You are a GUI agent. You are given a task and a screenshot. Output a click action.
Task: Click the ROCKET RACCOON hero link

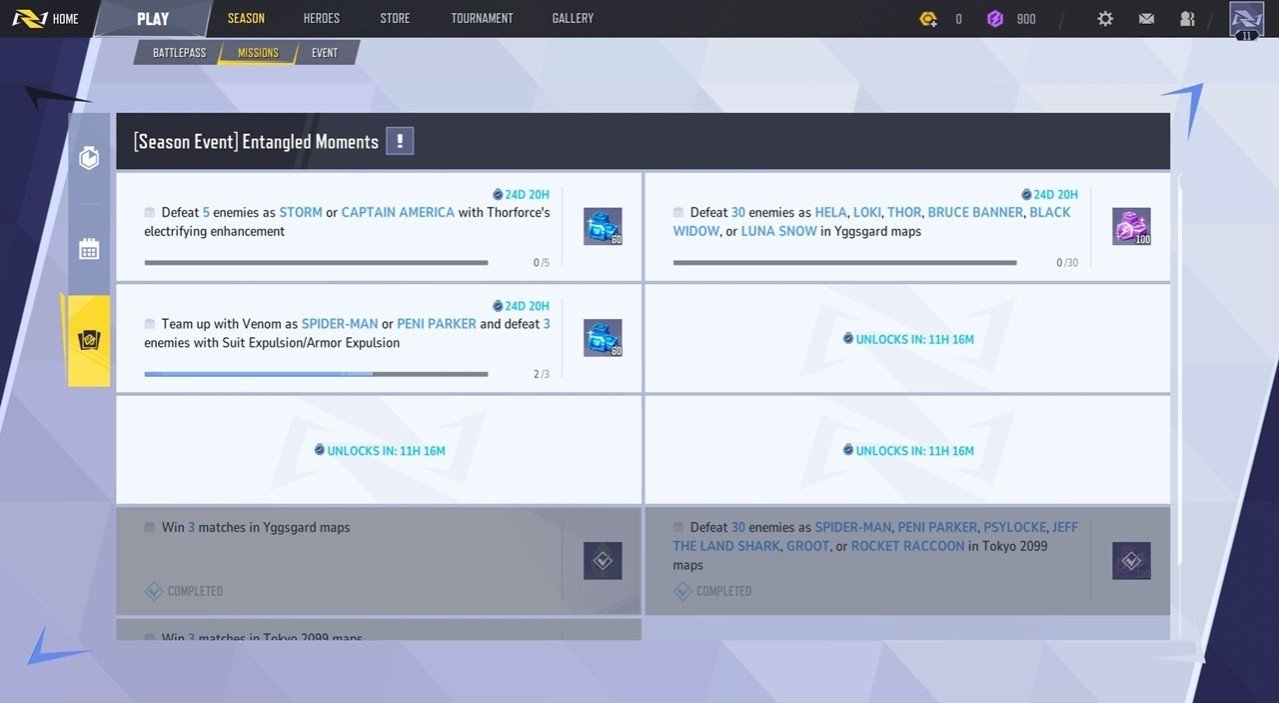coord(908,546)
